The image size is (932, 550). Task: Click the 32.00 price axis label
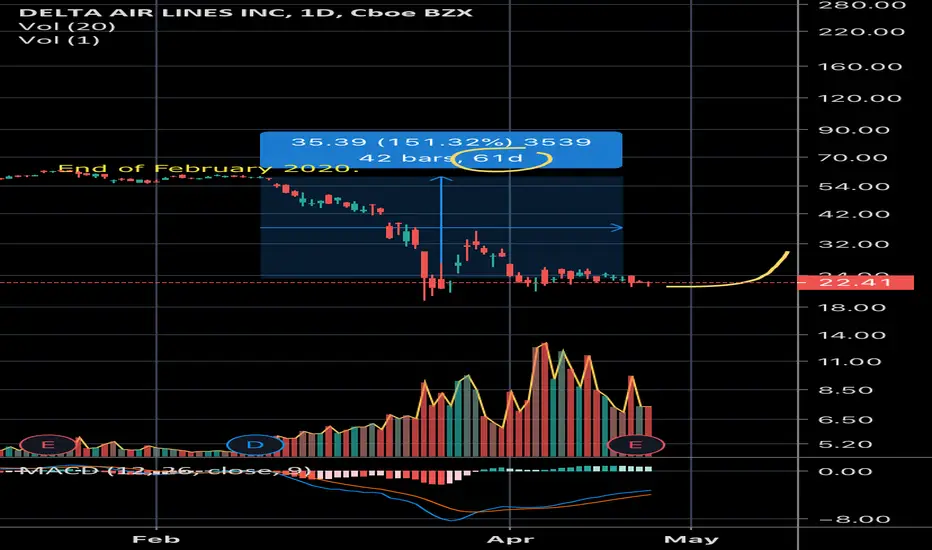pos(854,244)
